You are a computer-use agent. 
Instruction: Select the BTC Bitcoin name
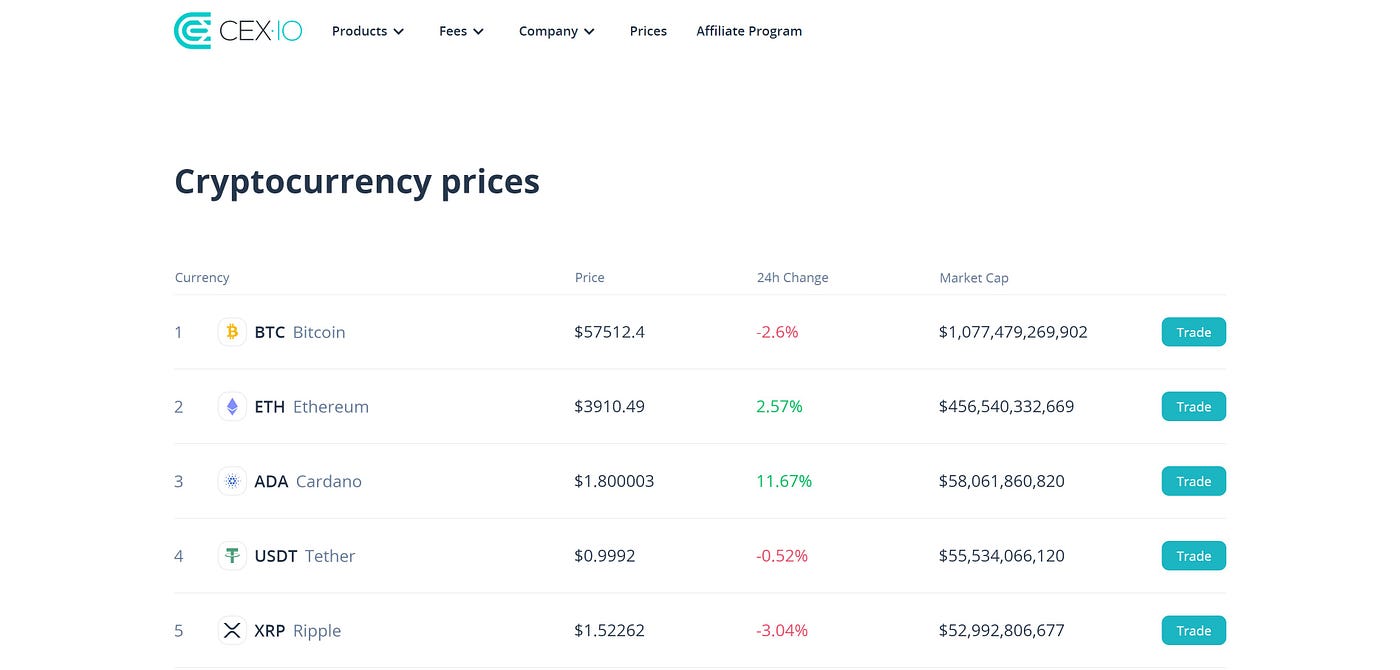tap(300, 332)
